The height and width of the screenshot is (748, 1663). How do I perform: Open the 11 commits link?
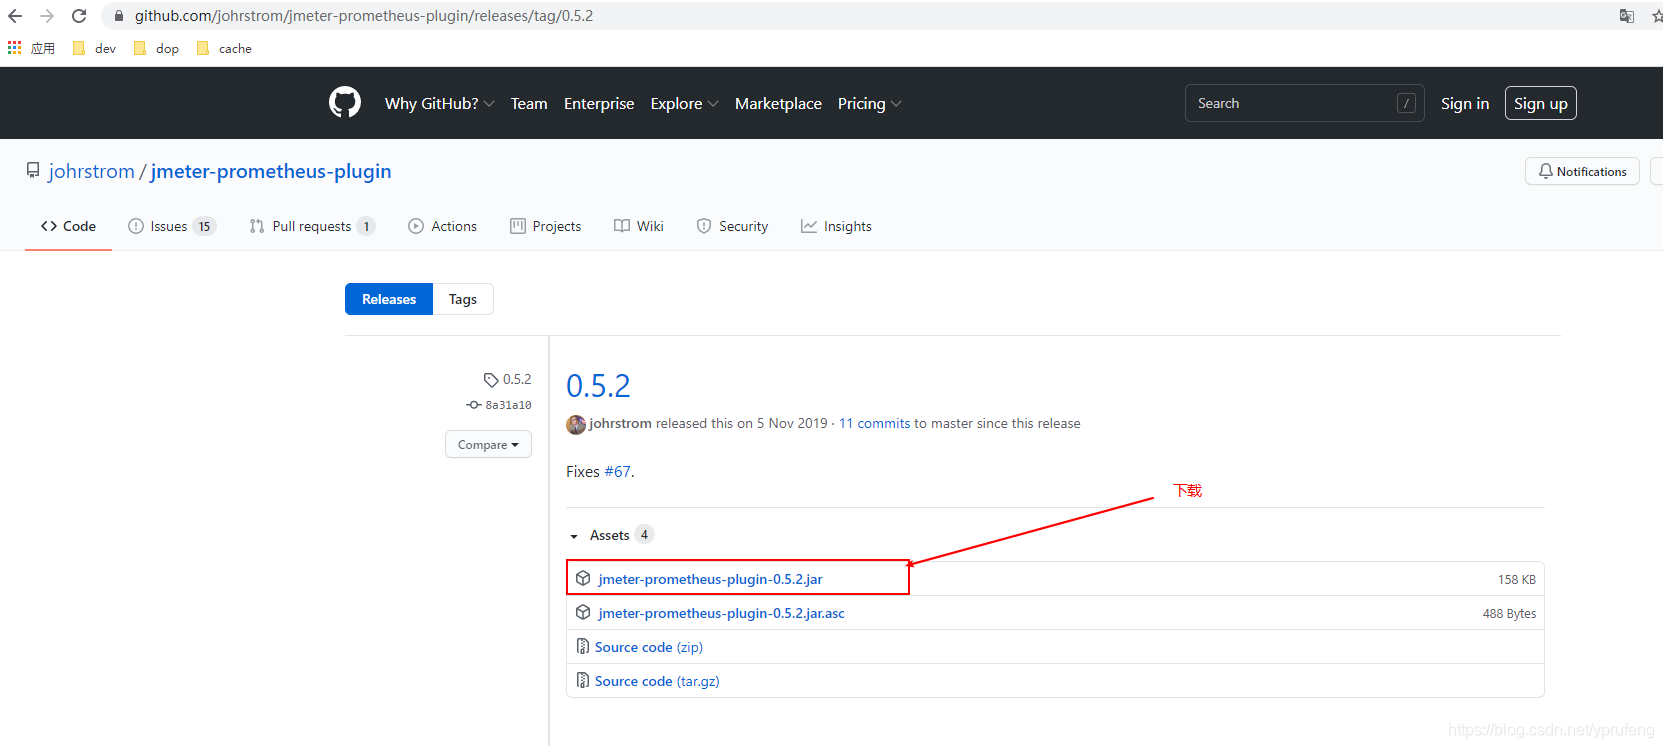875,424
